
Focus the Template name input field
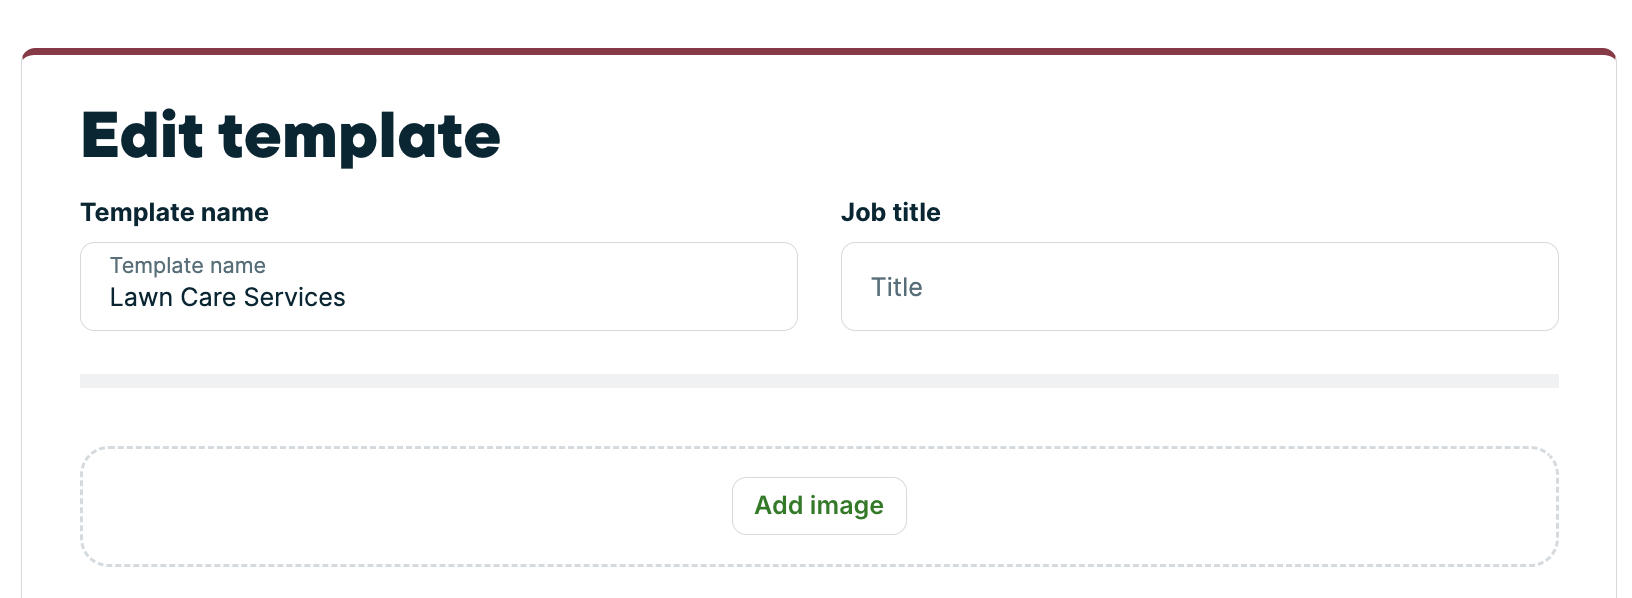pyautogui.click(x=438, y=287)
